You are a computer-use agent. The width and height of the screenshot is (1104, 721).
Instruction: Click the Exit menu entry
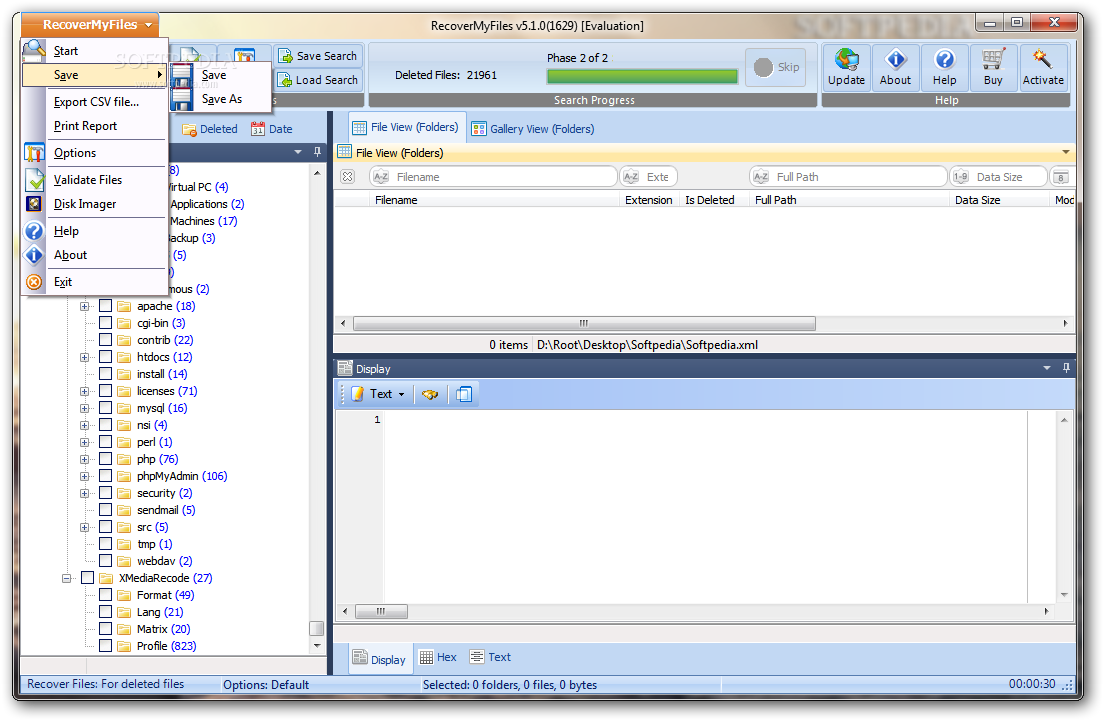click(95, 282)
